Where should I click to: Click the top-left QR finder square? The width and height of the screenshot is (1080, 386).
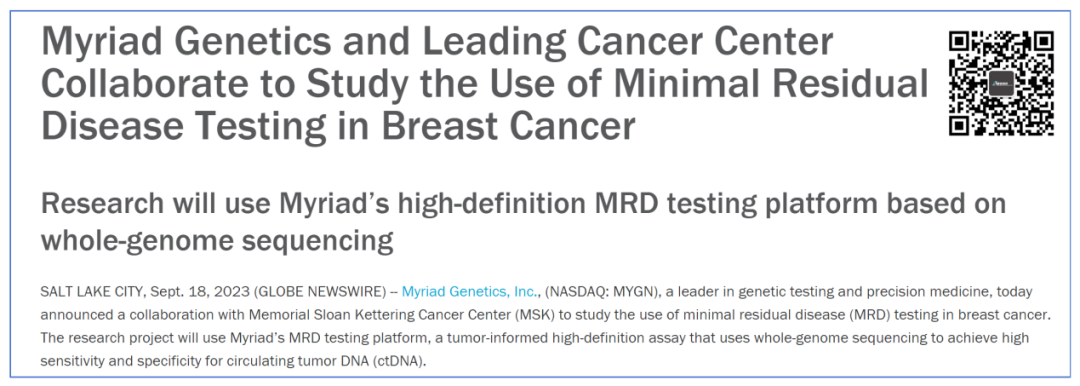pos(959,41)
